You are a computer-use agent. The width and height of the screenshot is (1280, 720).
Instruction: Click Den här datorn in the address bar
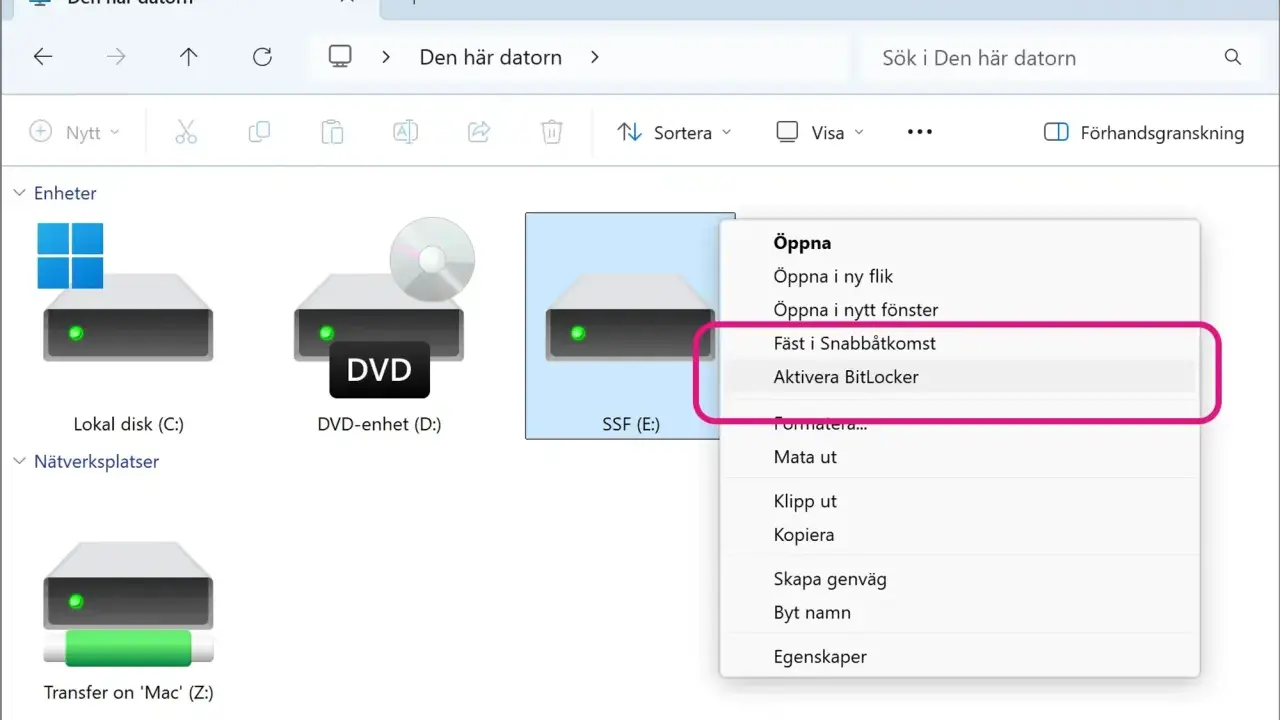490,57
